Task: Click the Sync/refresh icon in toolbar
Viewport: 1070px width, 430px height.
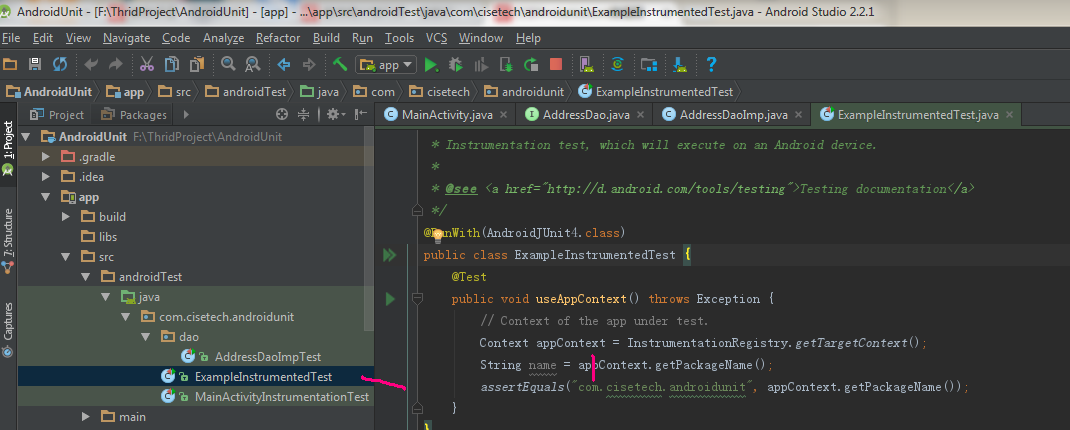Action: pyautogui.click(x=60, y=65)
